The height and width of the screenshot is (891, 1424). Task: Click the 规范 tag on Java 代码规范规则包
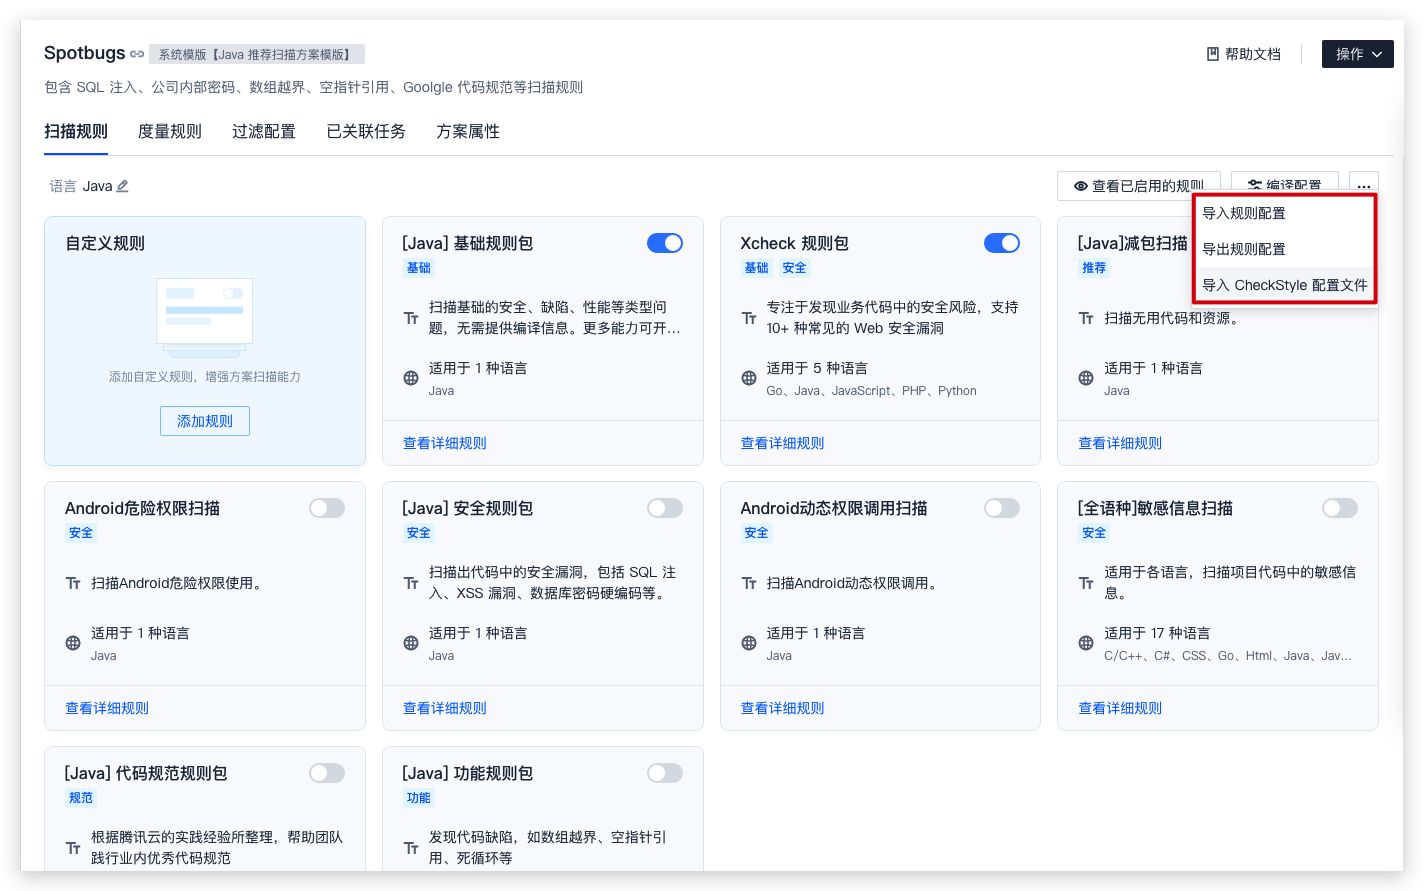[81, 798]
